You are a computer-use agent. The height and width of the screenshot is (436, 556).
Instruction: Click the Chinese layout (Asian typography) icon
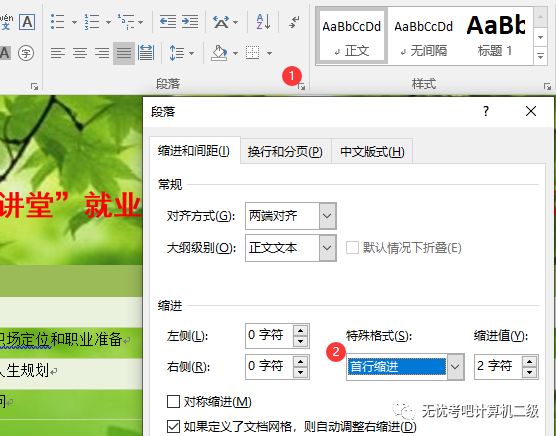pos(221,22)
